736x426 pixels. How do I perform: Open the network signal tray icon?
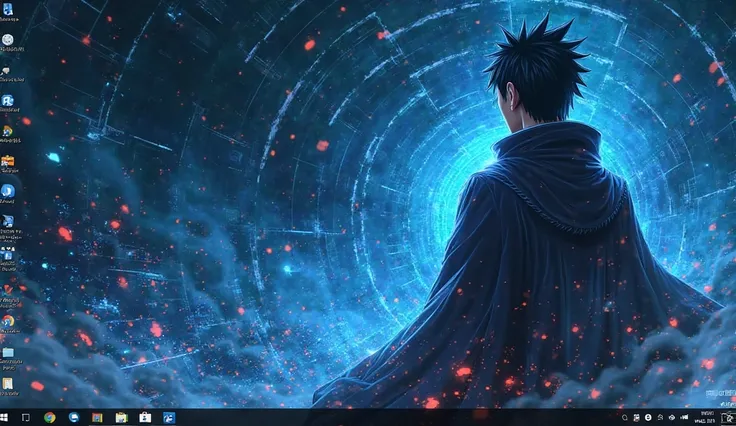[684, 417]
